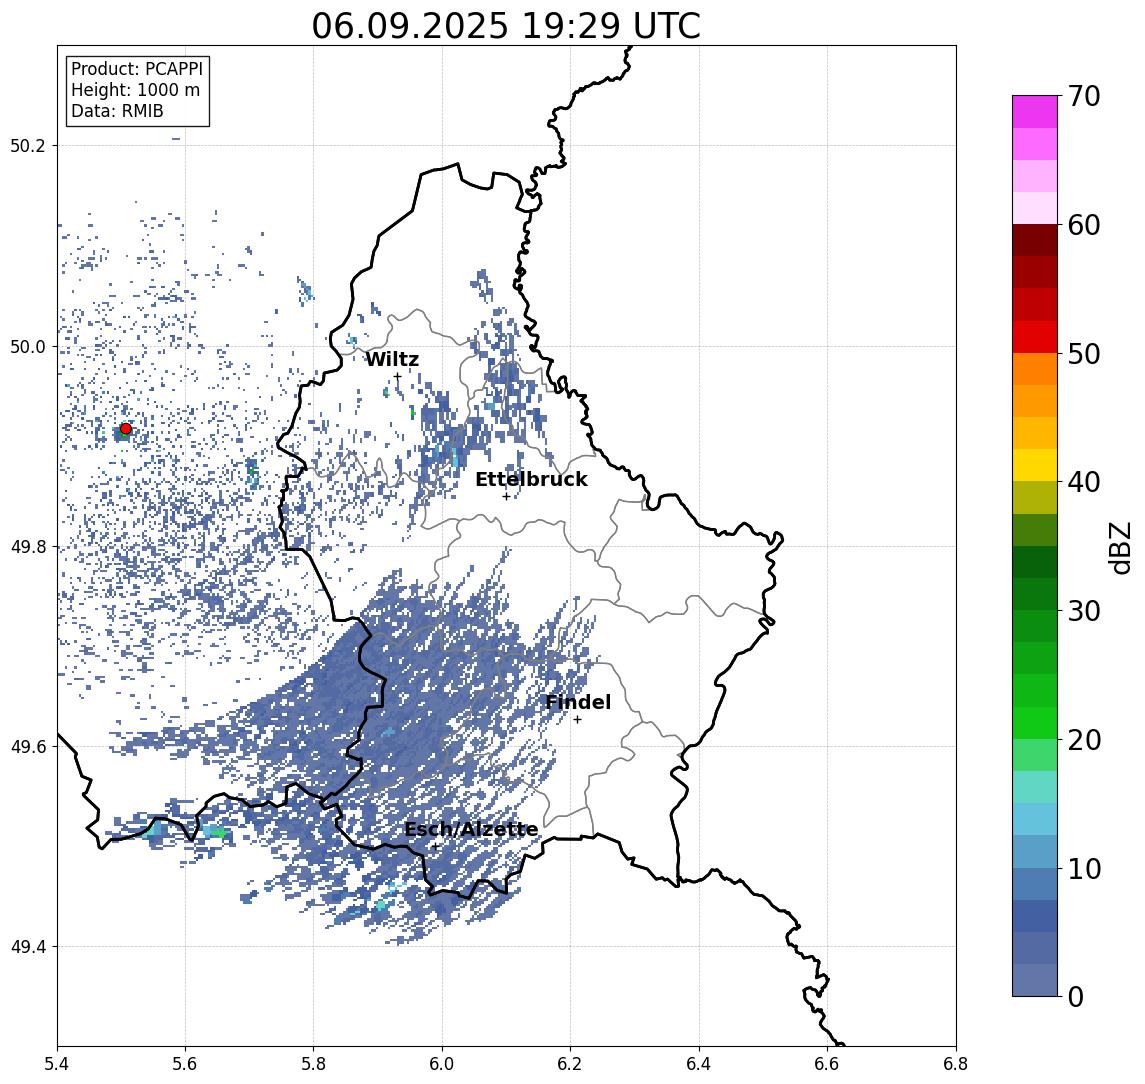Click the colorbar tick label 50
This screenshot has height=1084, width=1145.
click(1084, 354)
